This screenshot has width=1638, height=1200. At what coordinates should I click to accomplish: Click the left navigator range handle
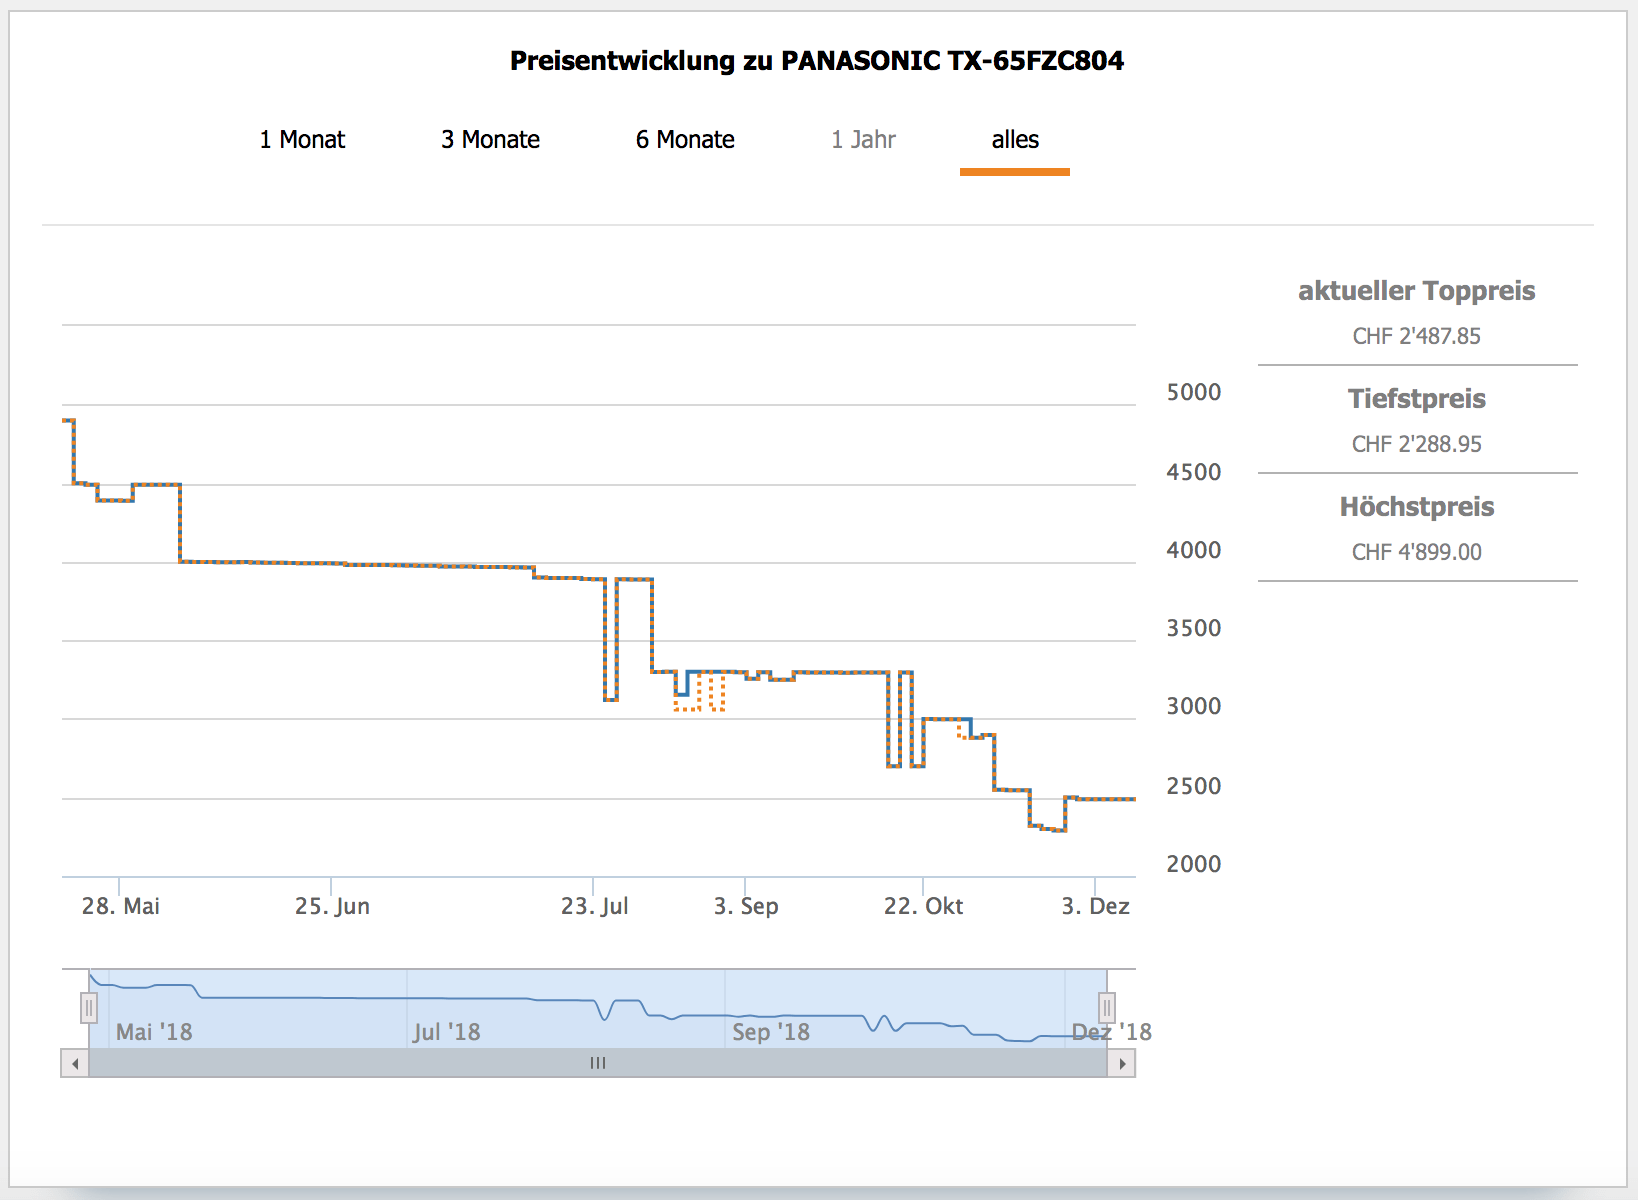pos(89,1007)
